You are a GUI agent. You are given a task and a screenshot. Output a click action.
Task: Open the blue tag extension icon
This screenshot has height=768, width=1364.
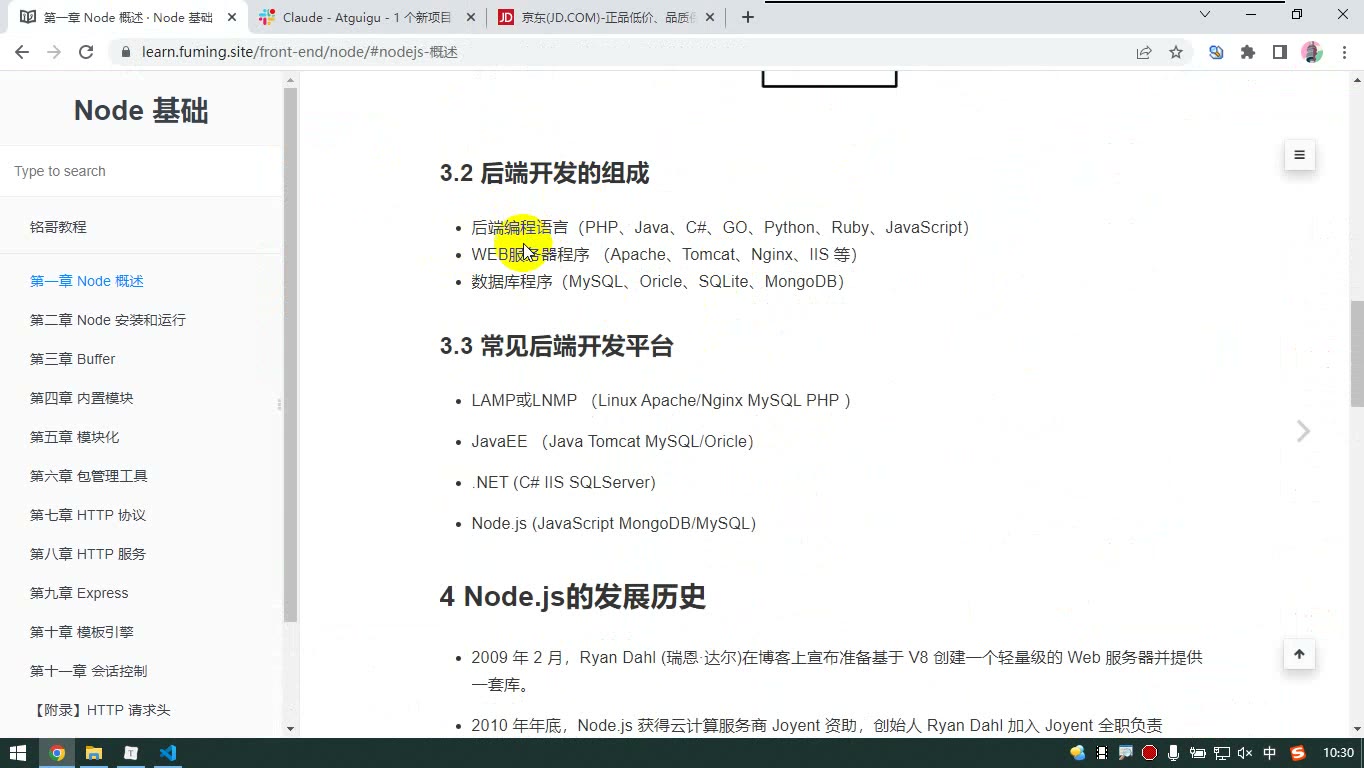1216,52
